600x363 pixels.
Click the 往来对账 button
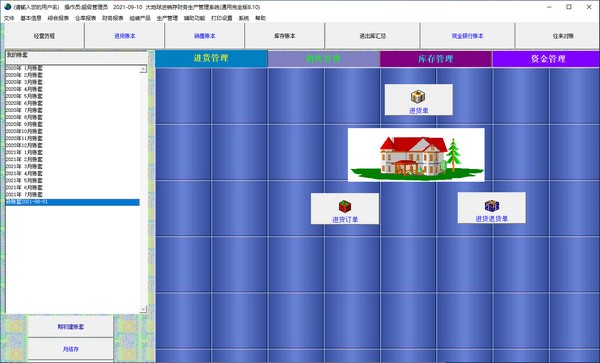coord(558,36)
